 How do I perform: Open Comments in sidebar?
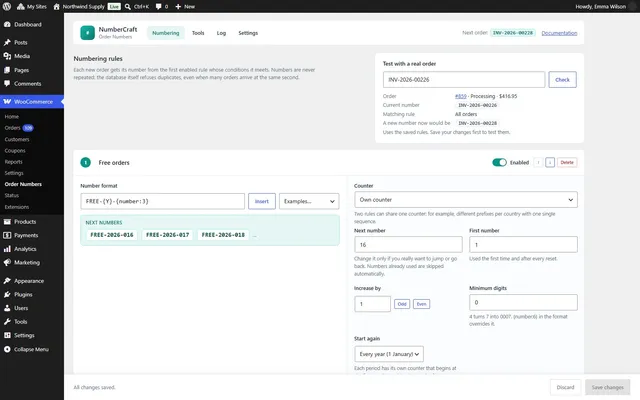(32, 84)
